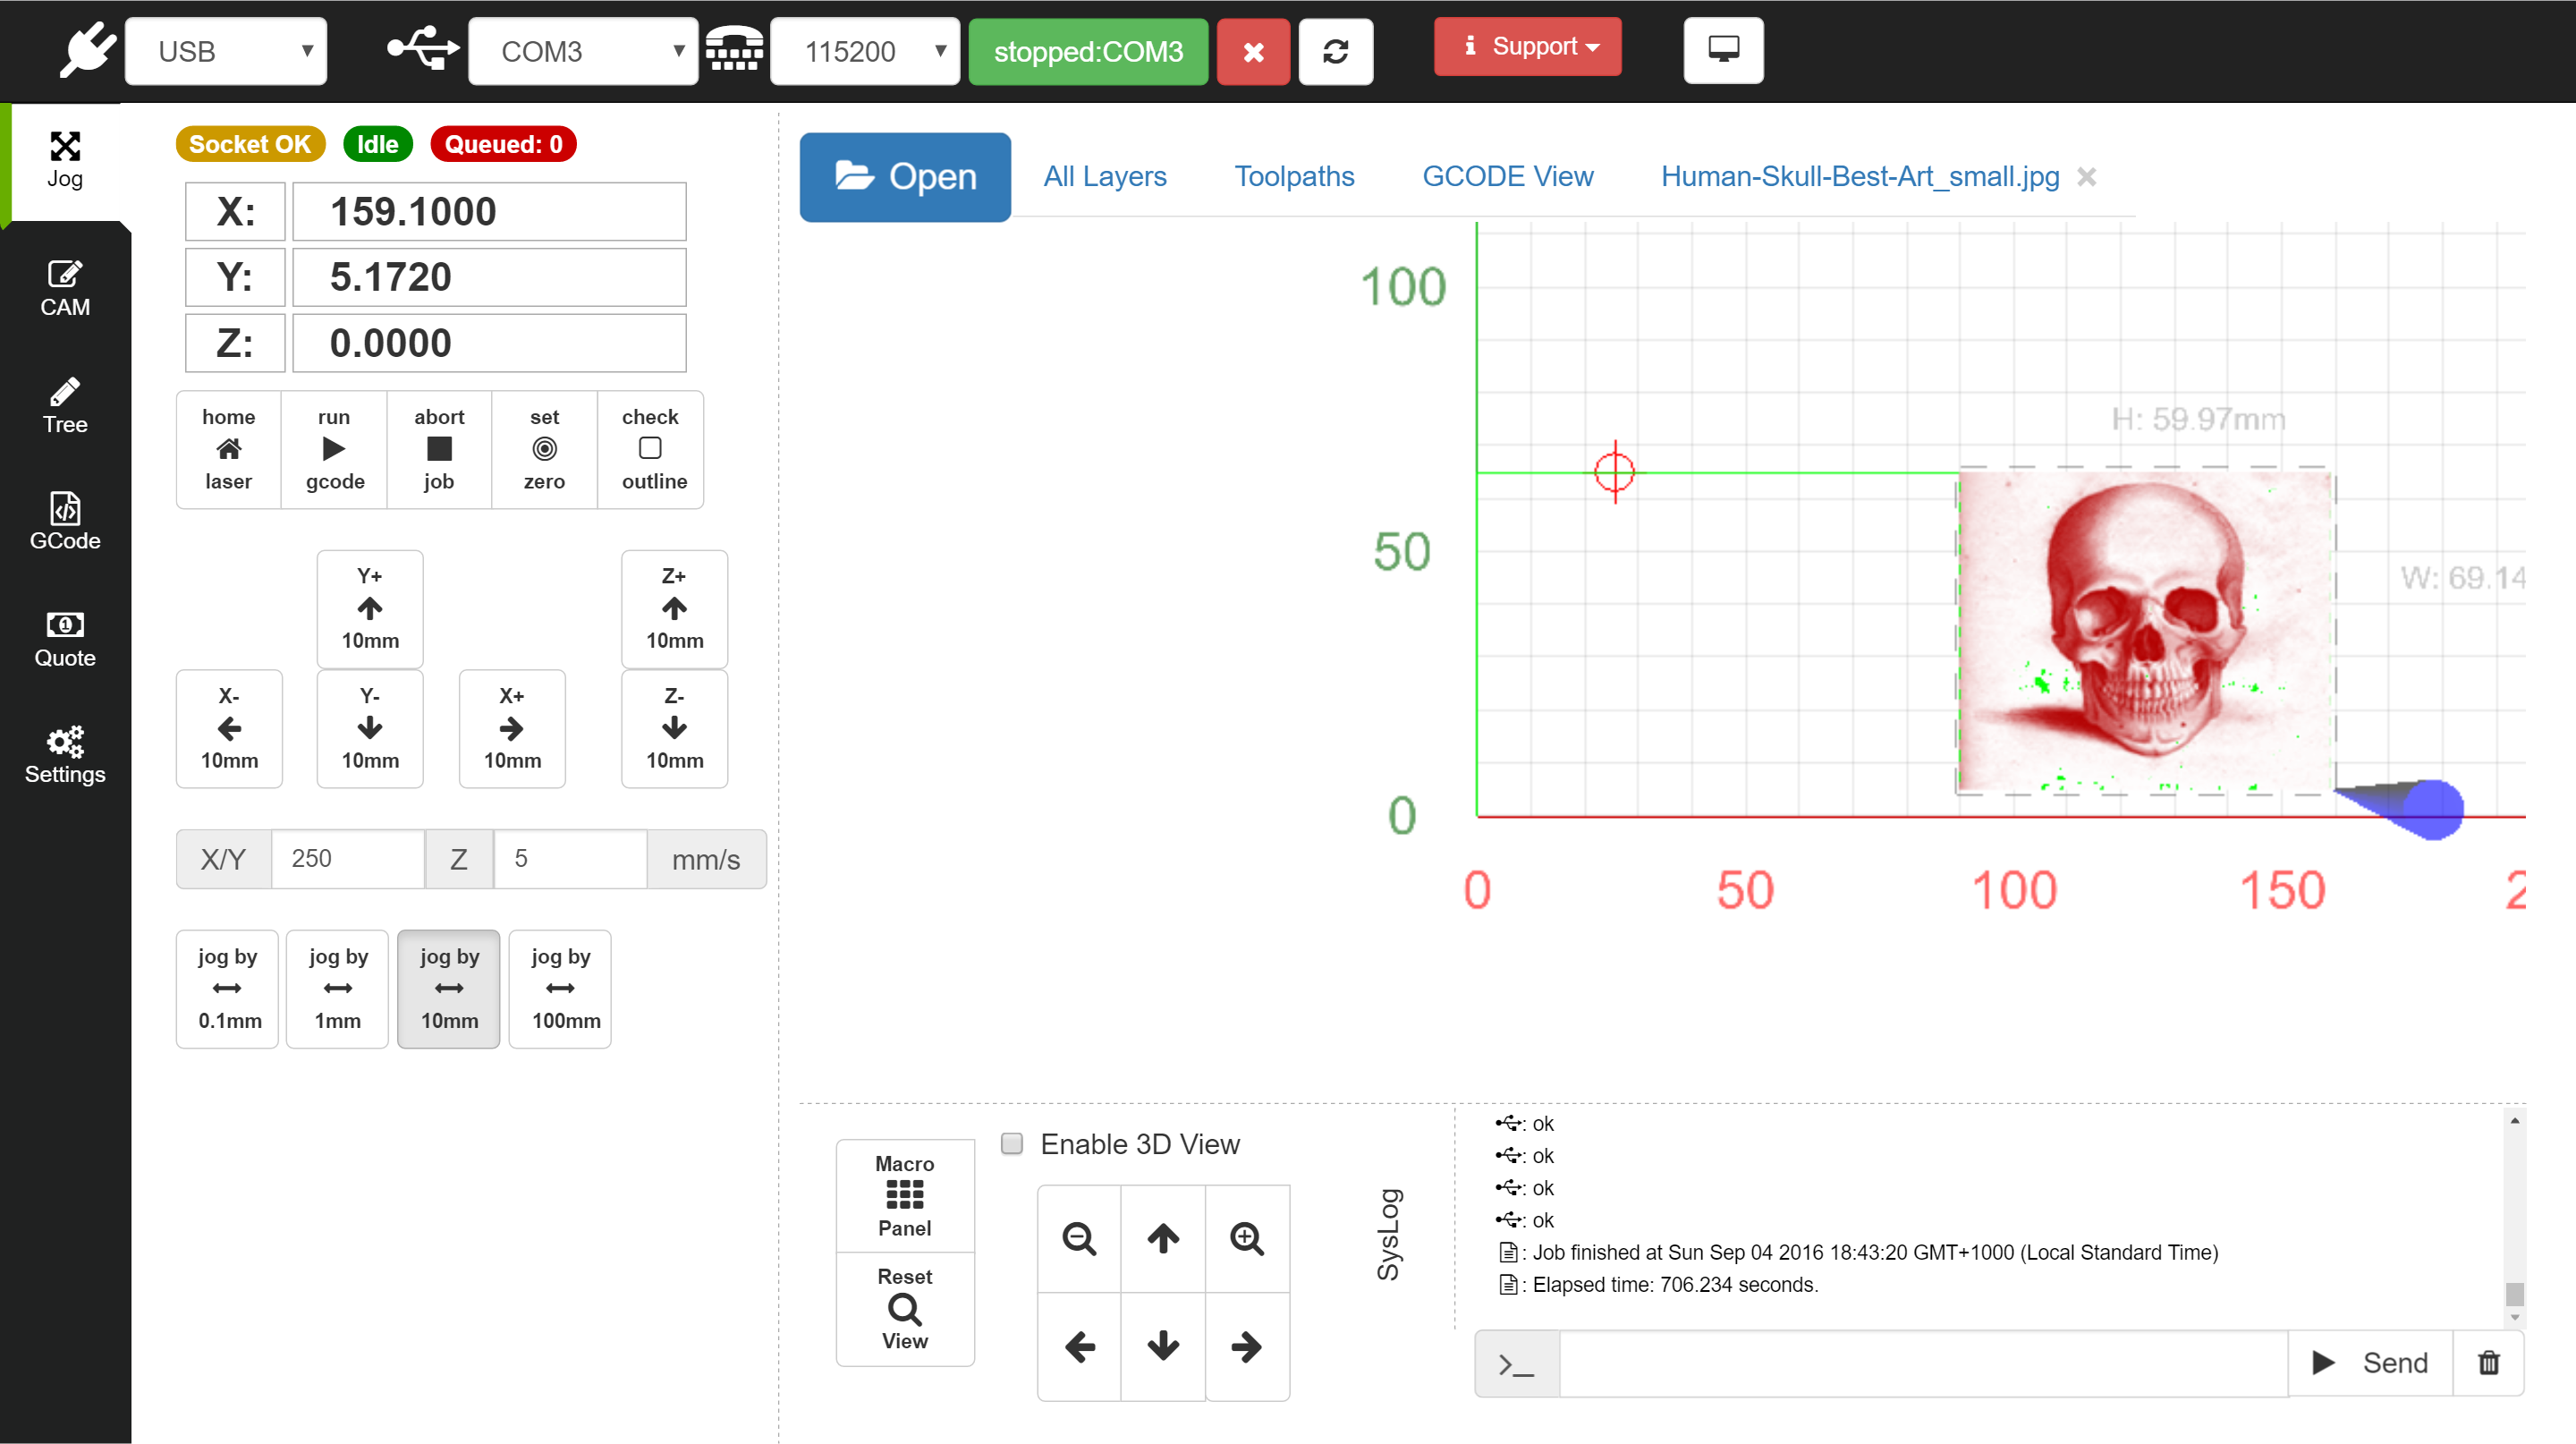Open the Quote sidebar panel
Viewport: 2576px width, 1444px height.
tap(65, 639)
